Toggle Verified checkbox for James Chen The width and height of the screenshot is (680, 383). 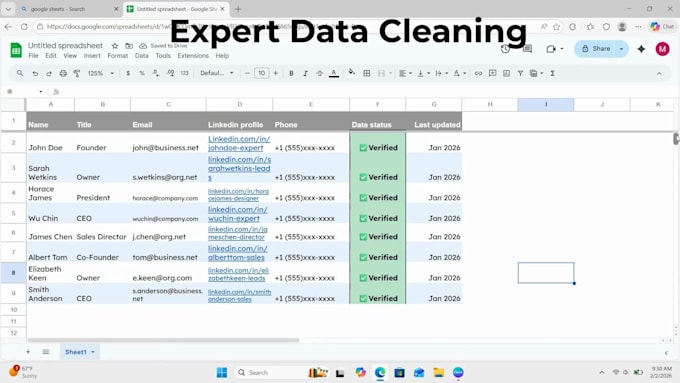click(363, 237)
